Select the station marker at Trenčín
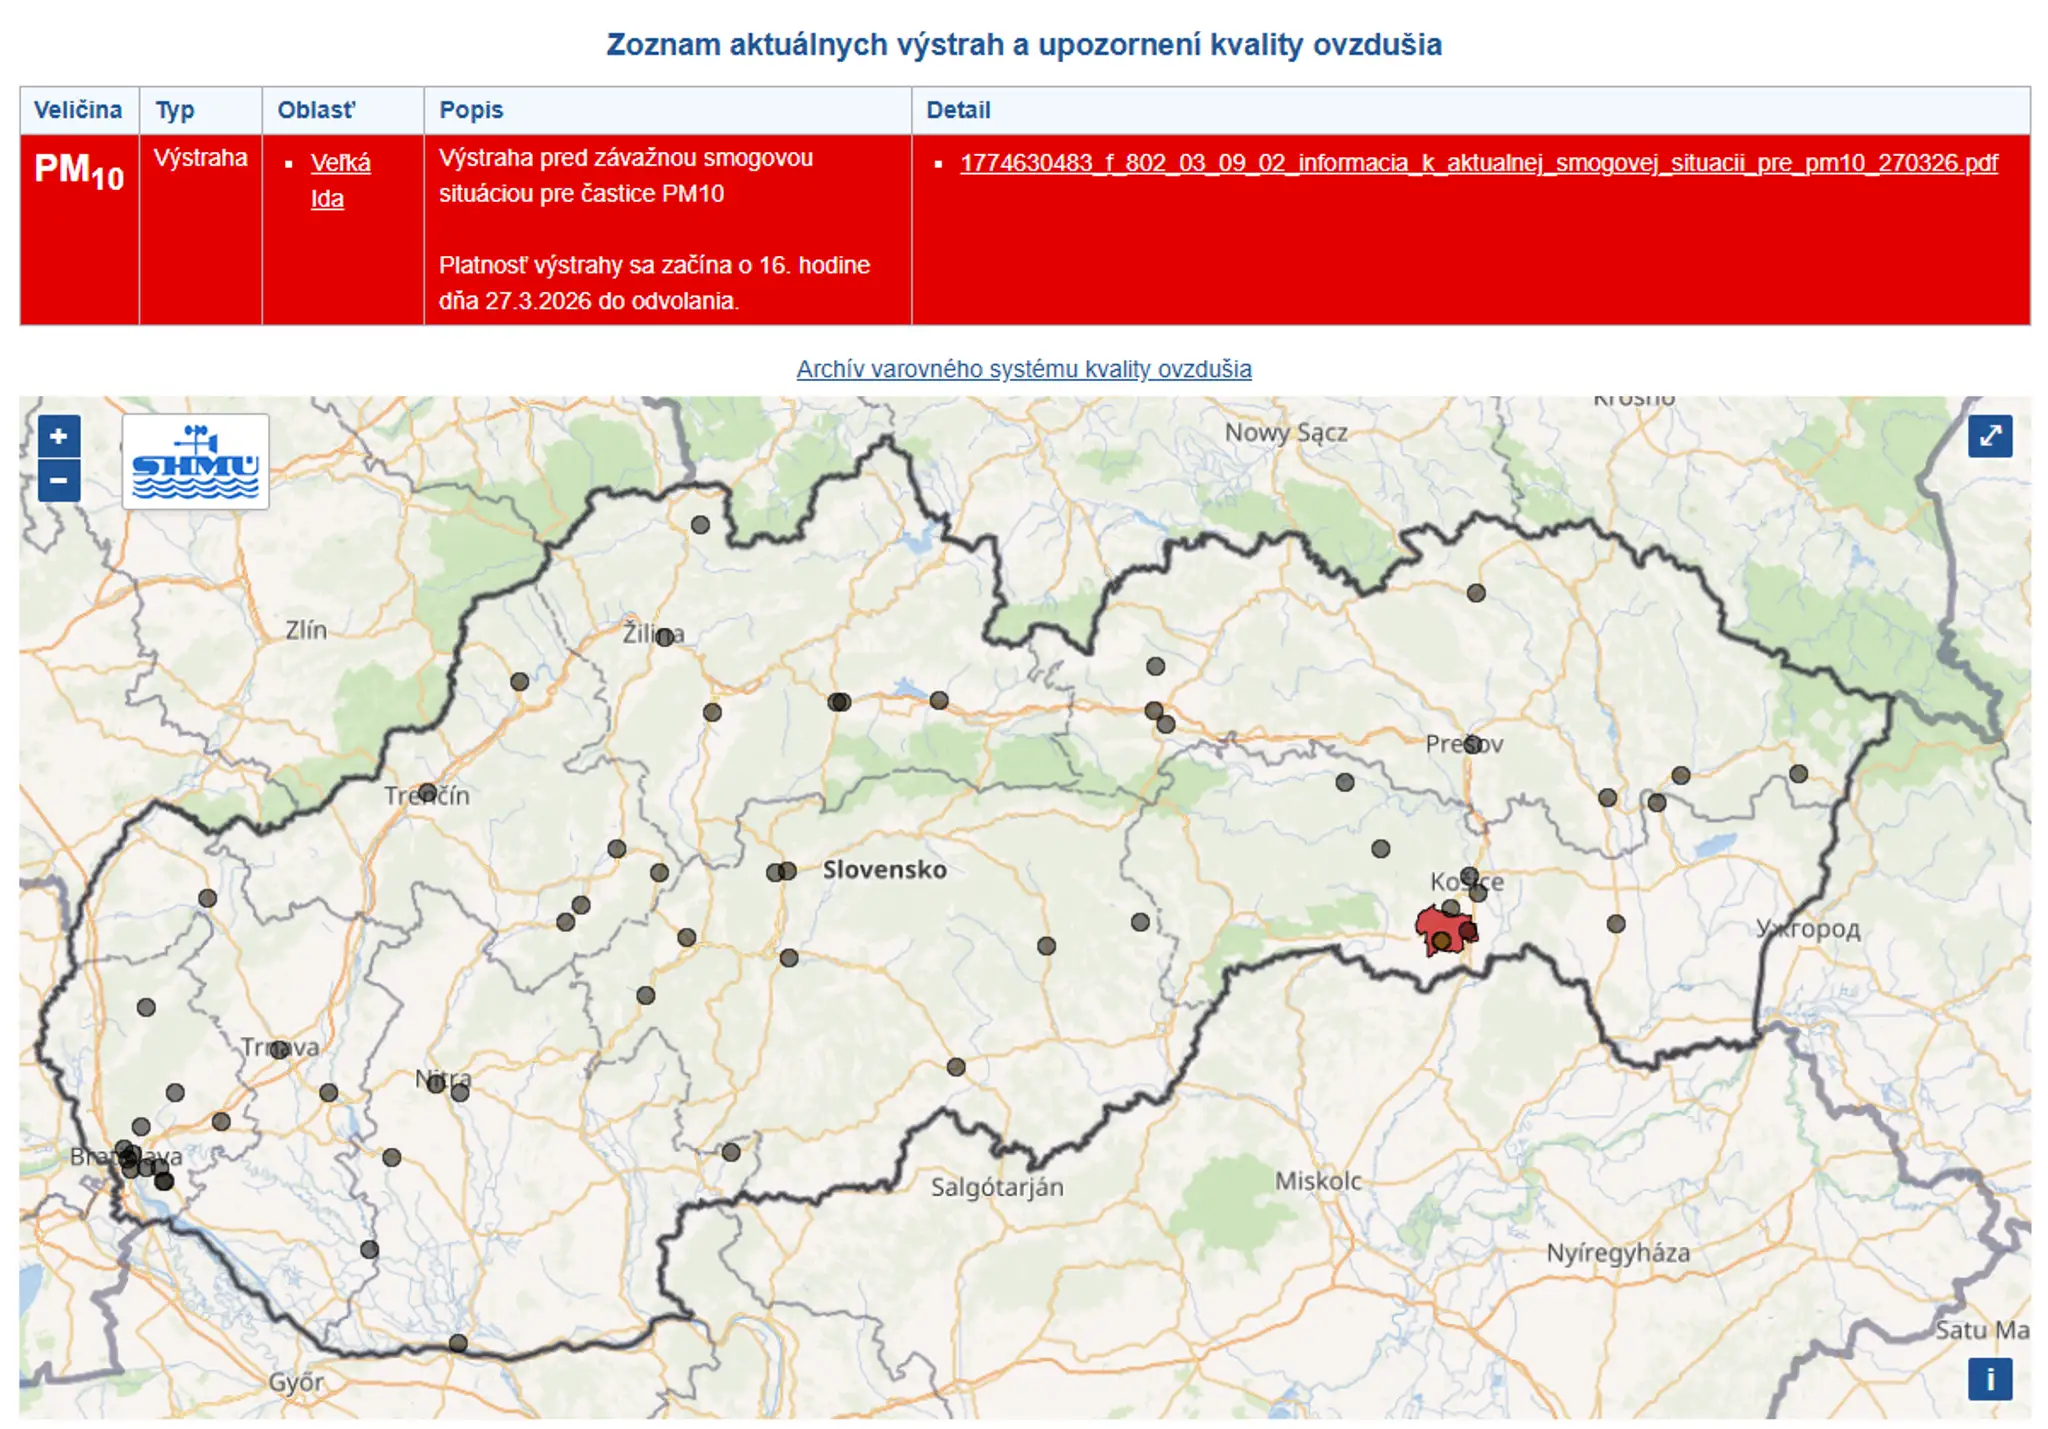This screenshot has width=2048, height=1429. point(427,793)
